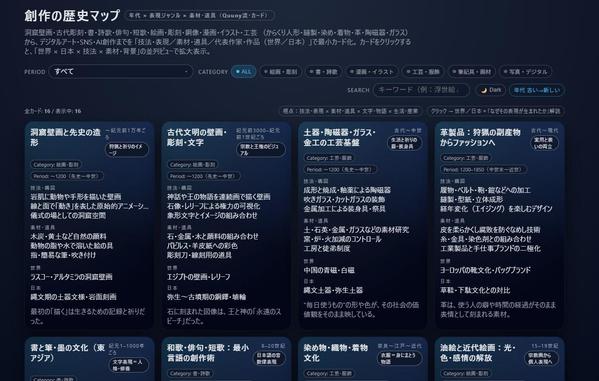
Task: Click the tag pill in 革製品 card header
Action: (544, 143)
